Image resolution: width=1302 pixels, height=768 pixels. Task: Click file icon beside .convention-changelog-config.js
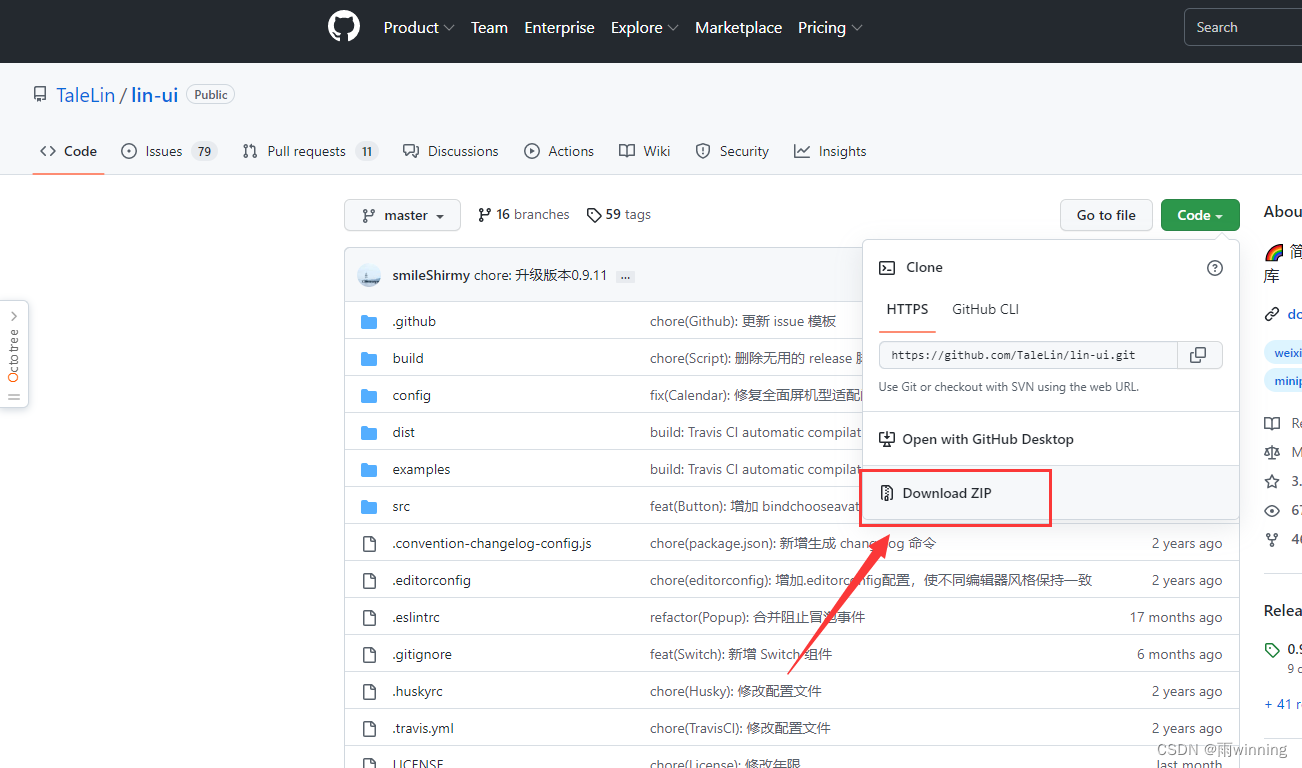click(369, 544)
